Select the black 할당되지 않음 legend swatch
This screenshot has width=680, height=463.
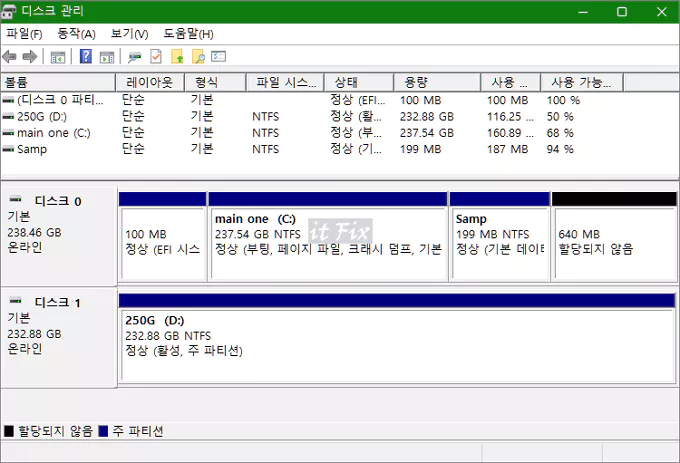(x=9, y=431)
